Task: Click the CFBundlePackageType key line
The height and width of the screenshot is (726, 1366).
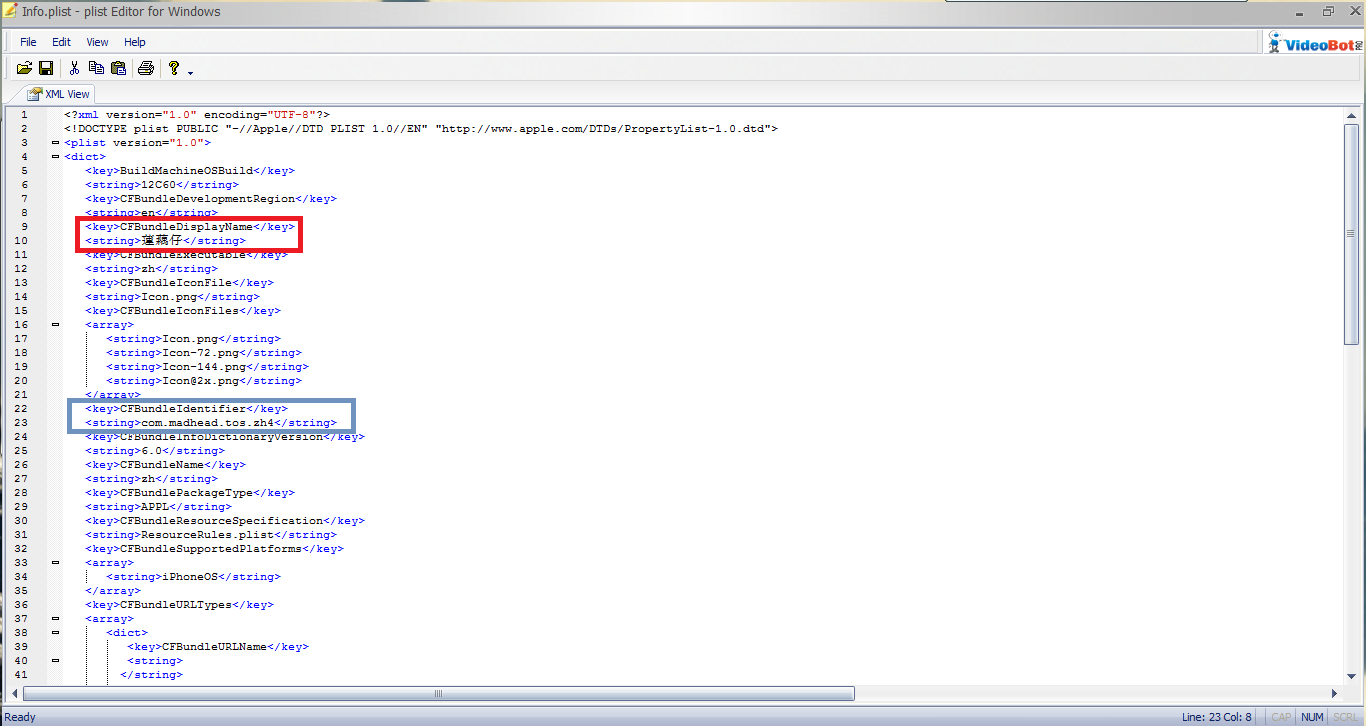Action: click(190, 493)
